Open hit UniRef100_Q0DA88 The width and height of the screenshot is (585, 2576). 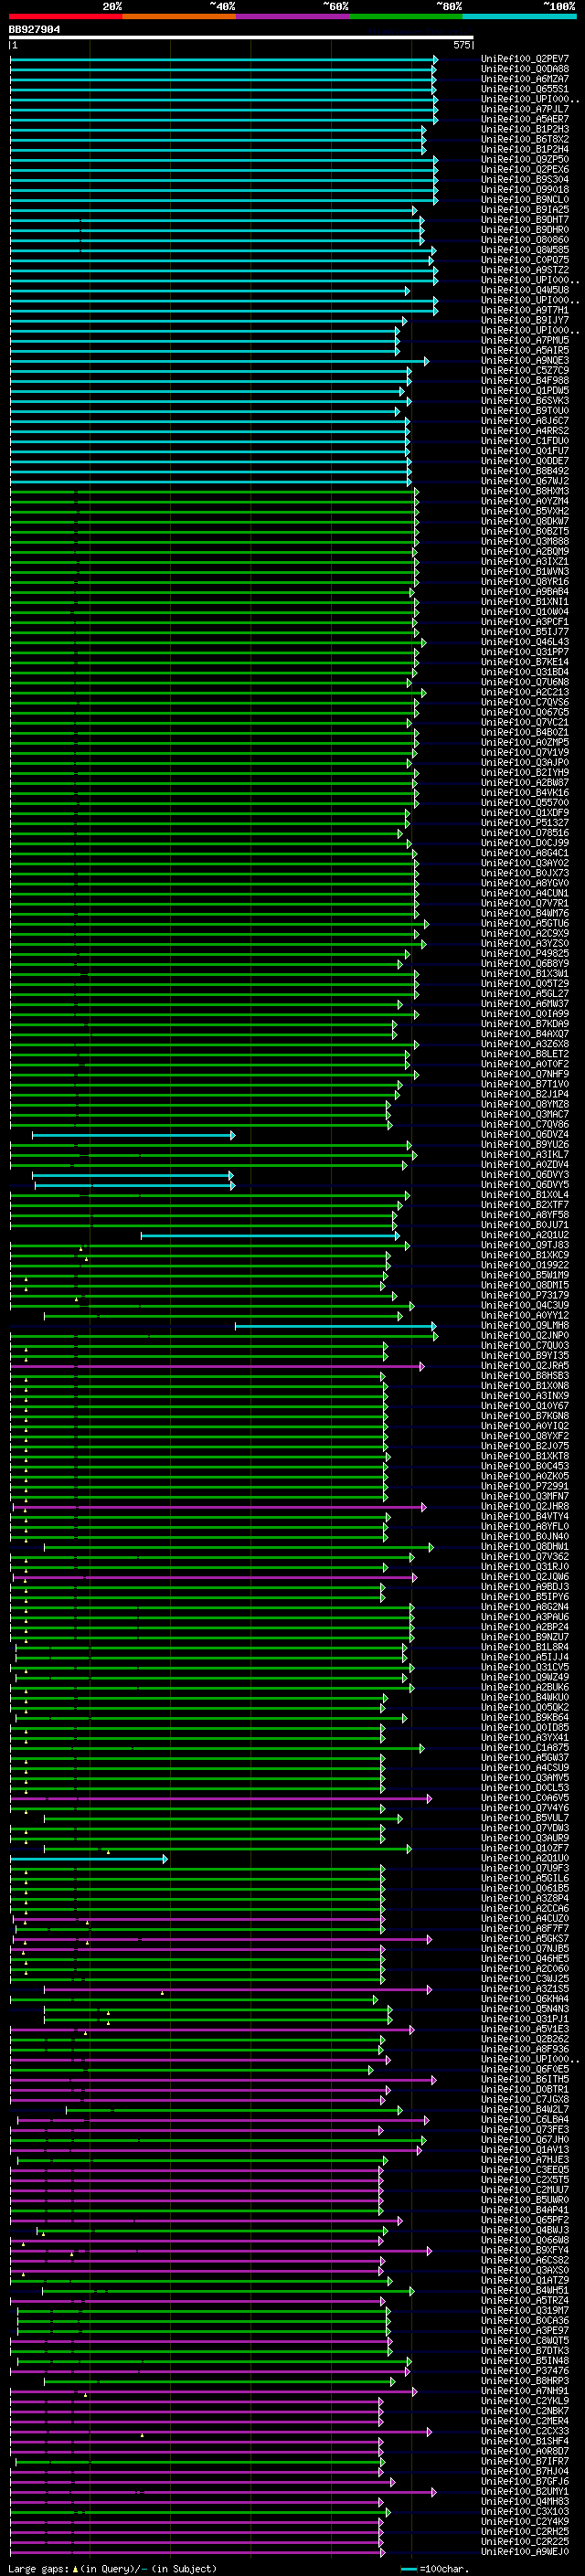click(x=524, y=69)
